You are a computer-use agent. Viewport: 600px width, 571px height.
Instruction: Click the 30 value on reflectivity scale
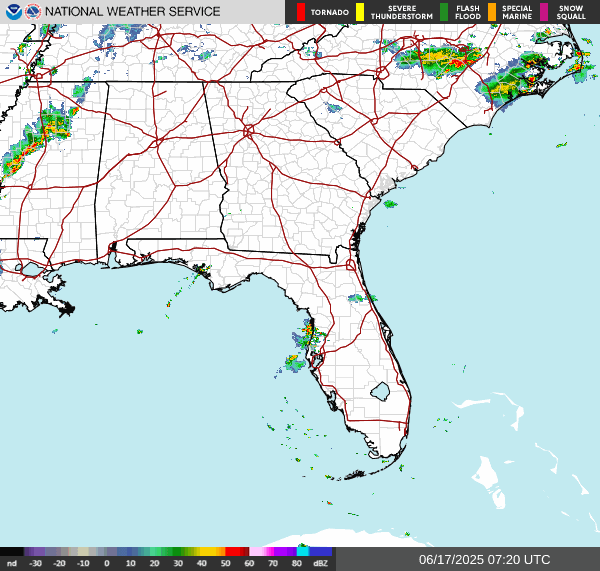tap(178, 563)
